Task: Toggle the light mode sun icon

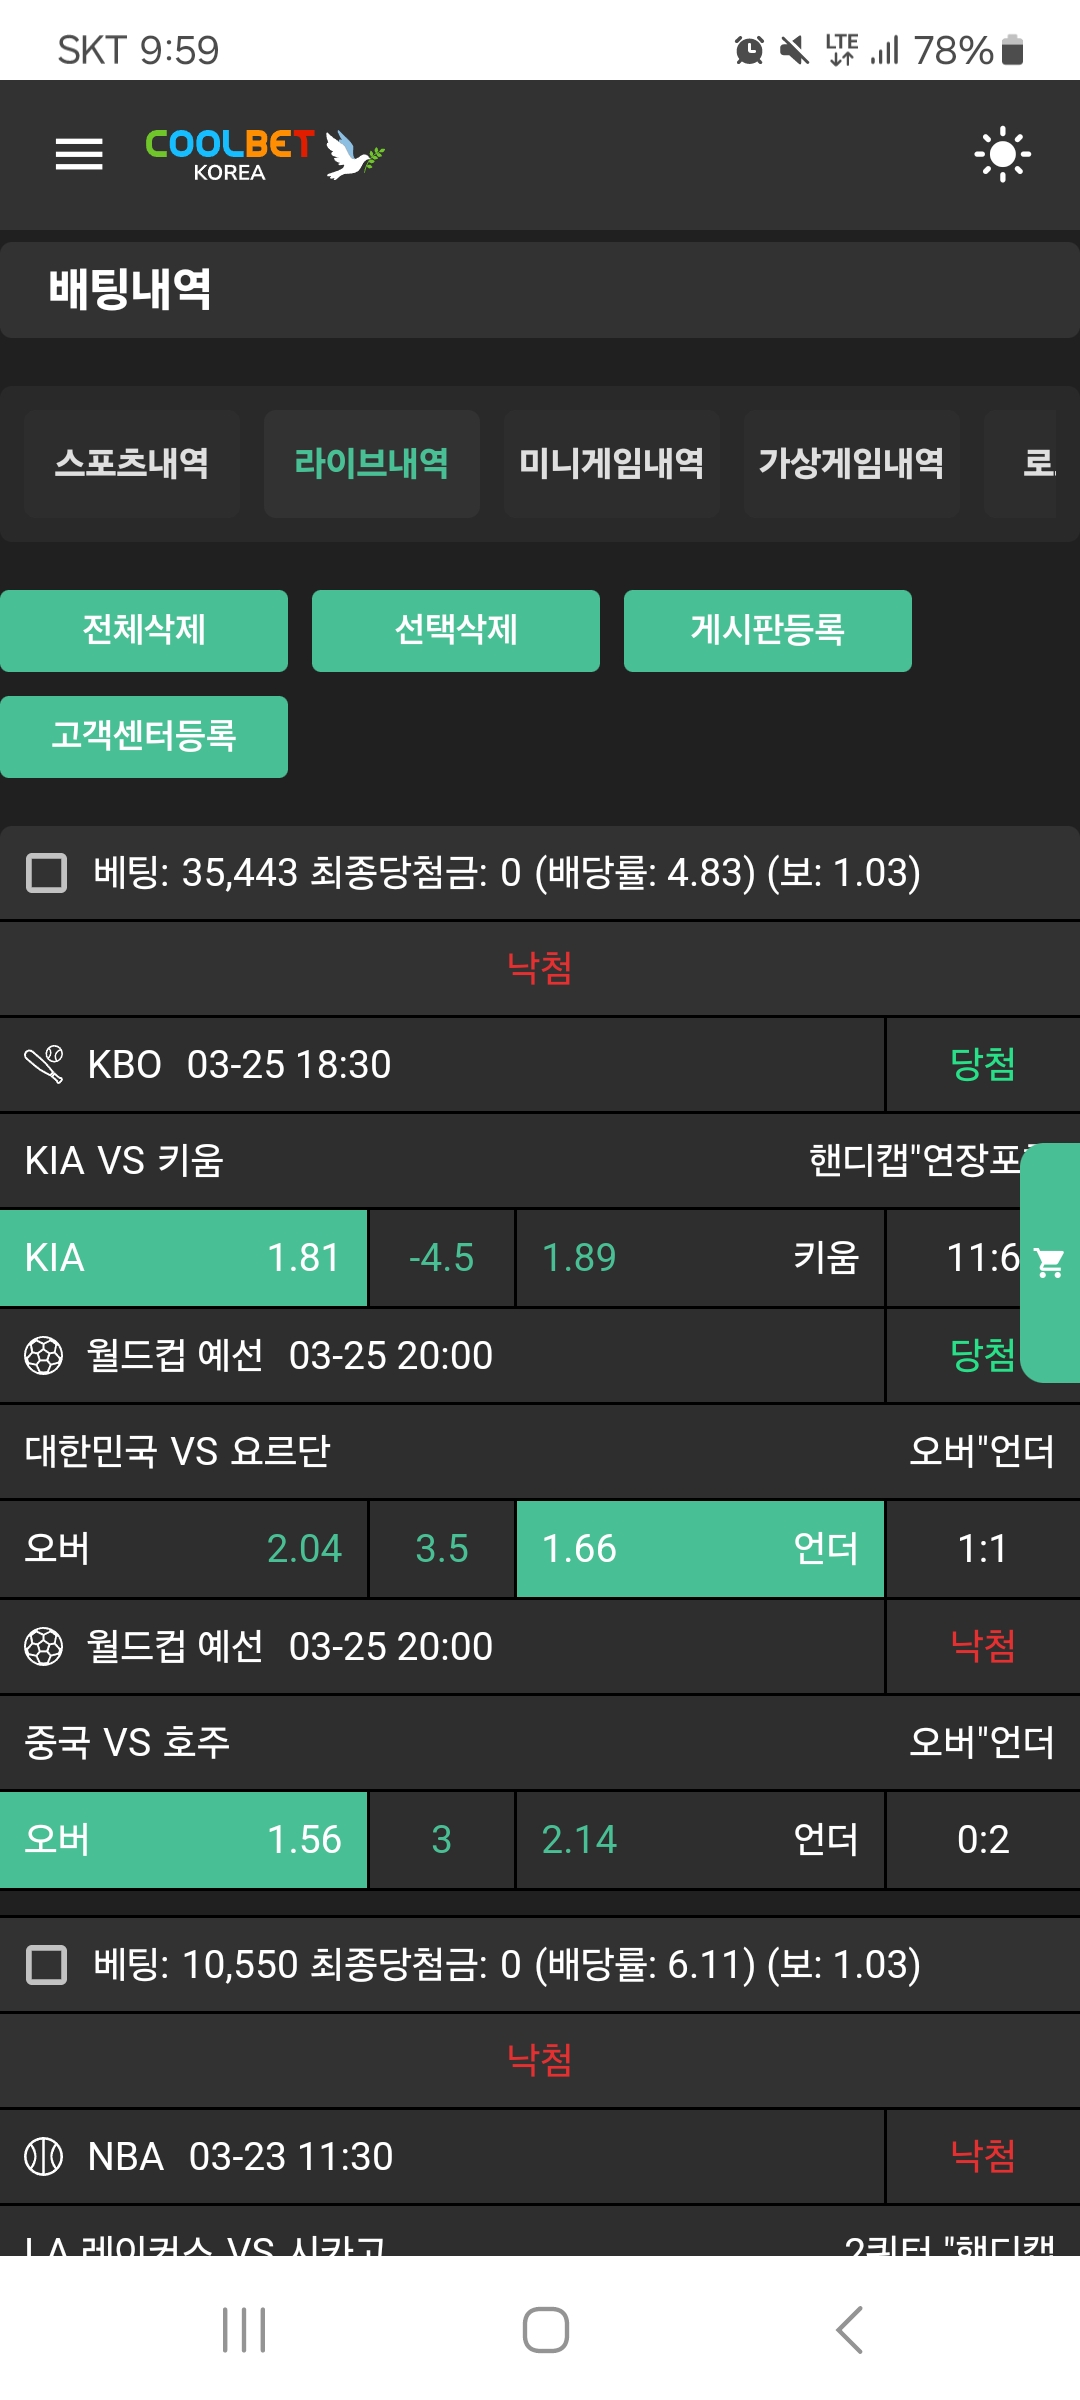Action: [x=1002, y=154]
